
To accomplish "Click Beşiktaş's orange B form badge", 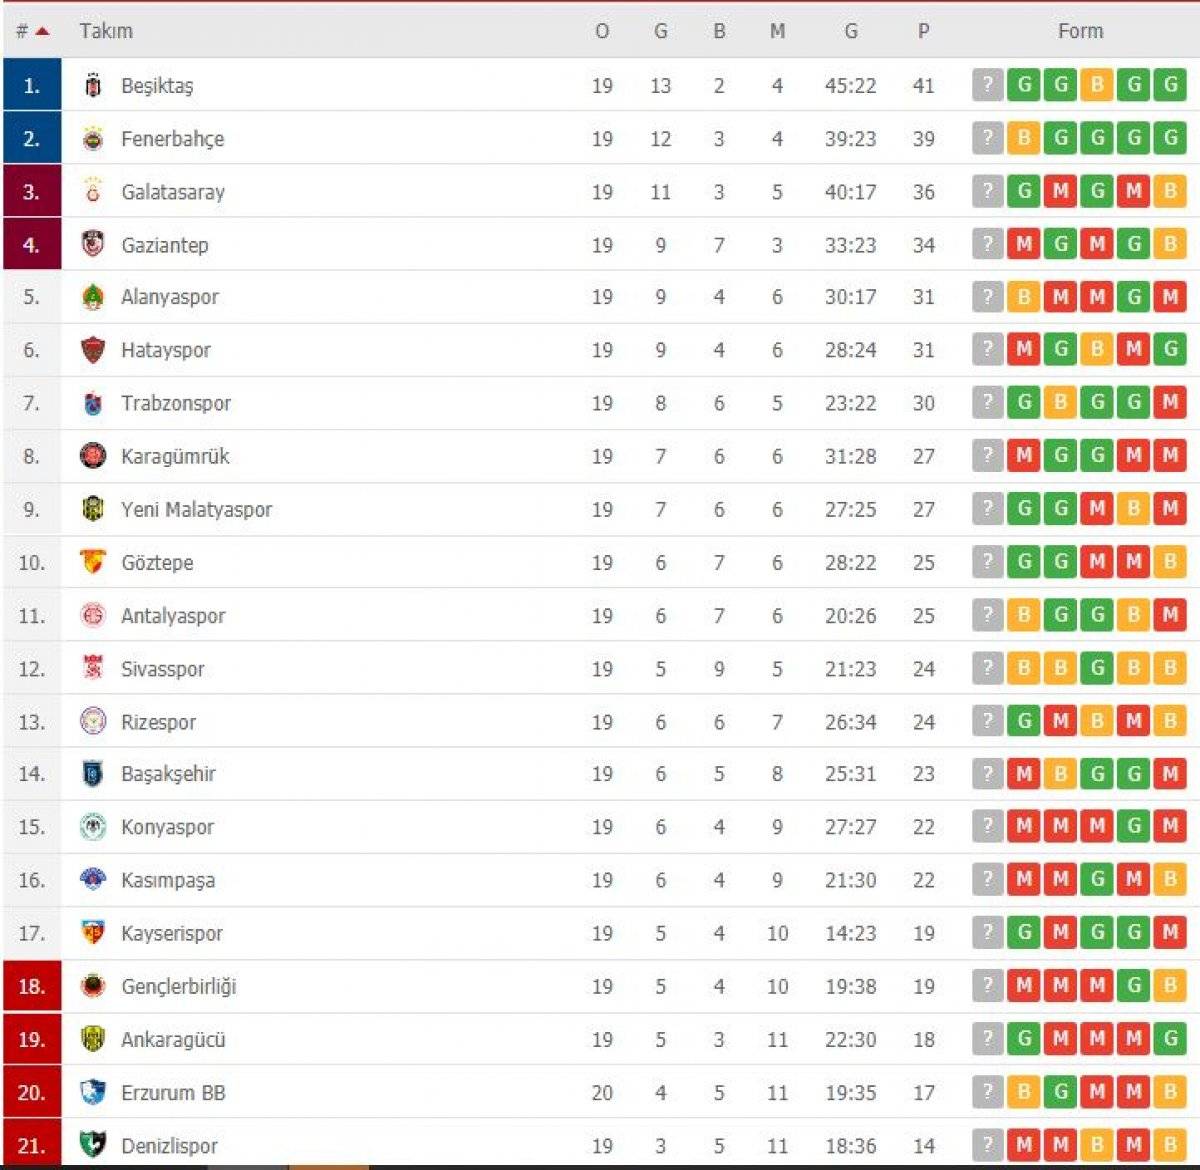I will [x=1098, y=85].
